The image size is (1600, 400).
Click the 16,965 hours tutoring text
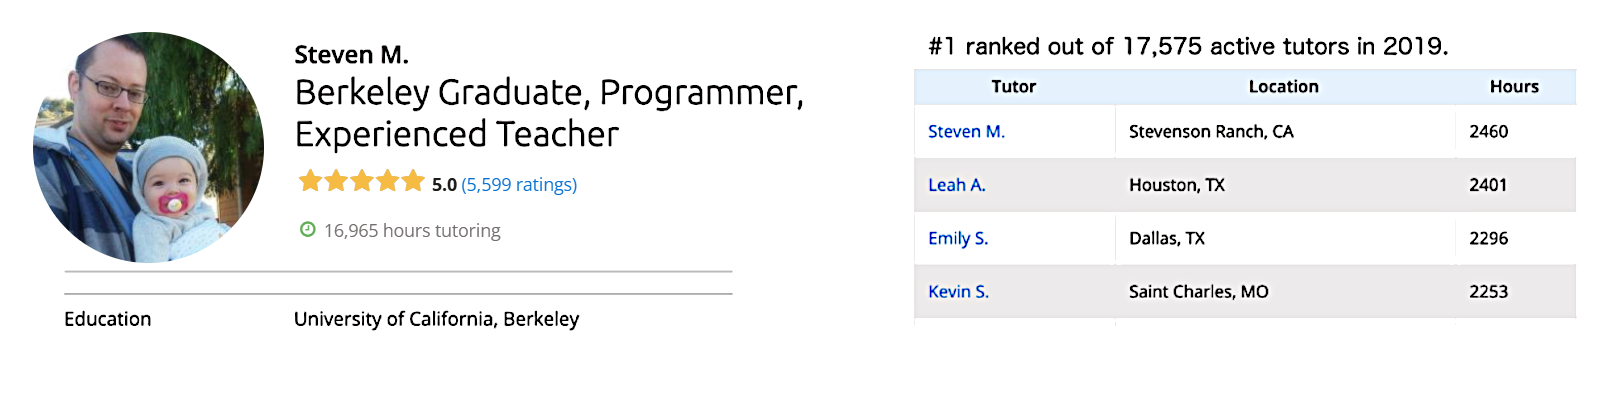[412, 231]
